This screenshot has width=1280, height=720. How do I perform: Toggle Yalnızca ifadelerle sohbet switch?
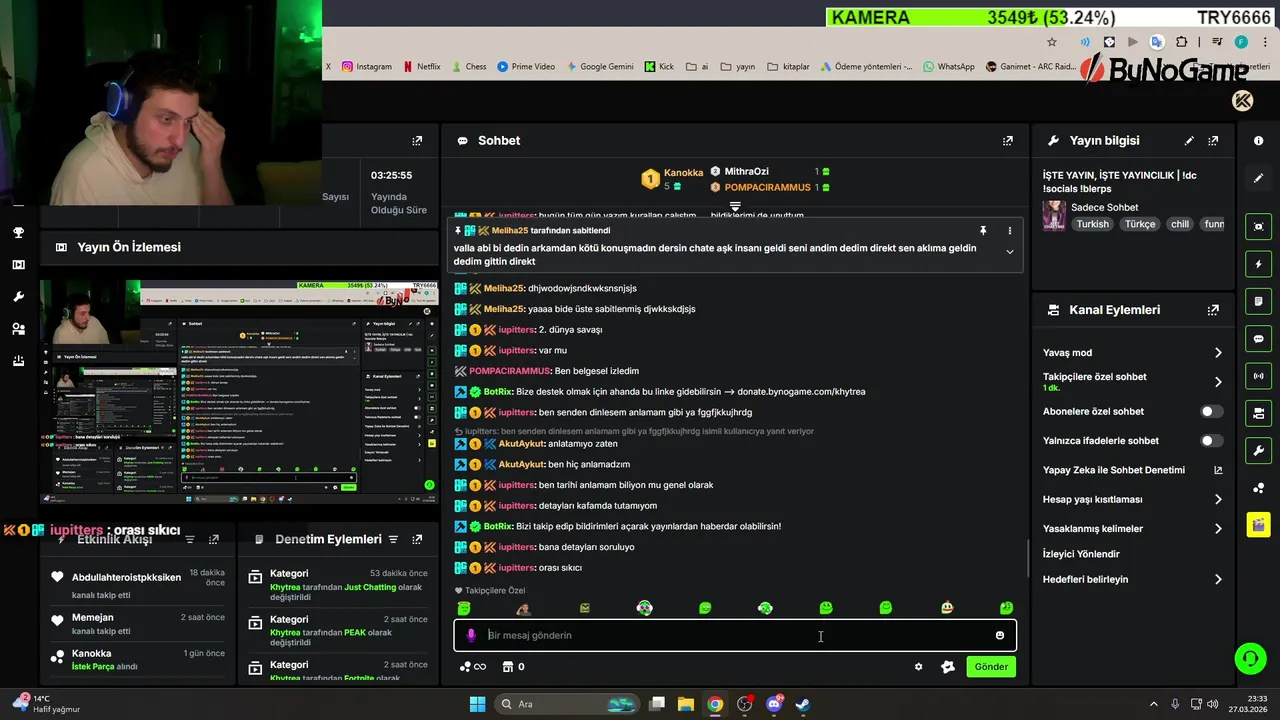click(1211, 441)
